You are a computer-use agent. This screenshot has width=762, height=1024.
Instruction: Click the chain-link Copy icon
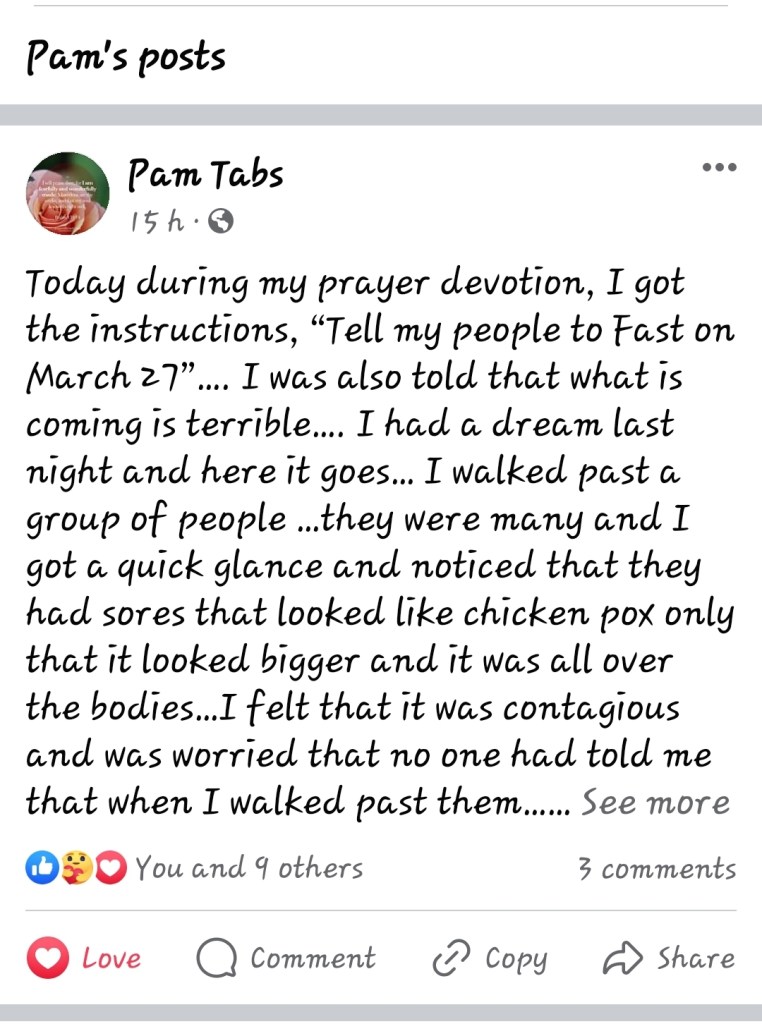(450, 960)
